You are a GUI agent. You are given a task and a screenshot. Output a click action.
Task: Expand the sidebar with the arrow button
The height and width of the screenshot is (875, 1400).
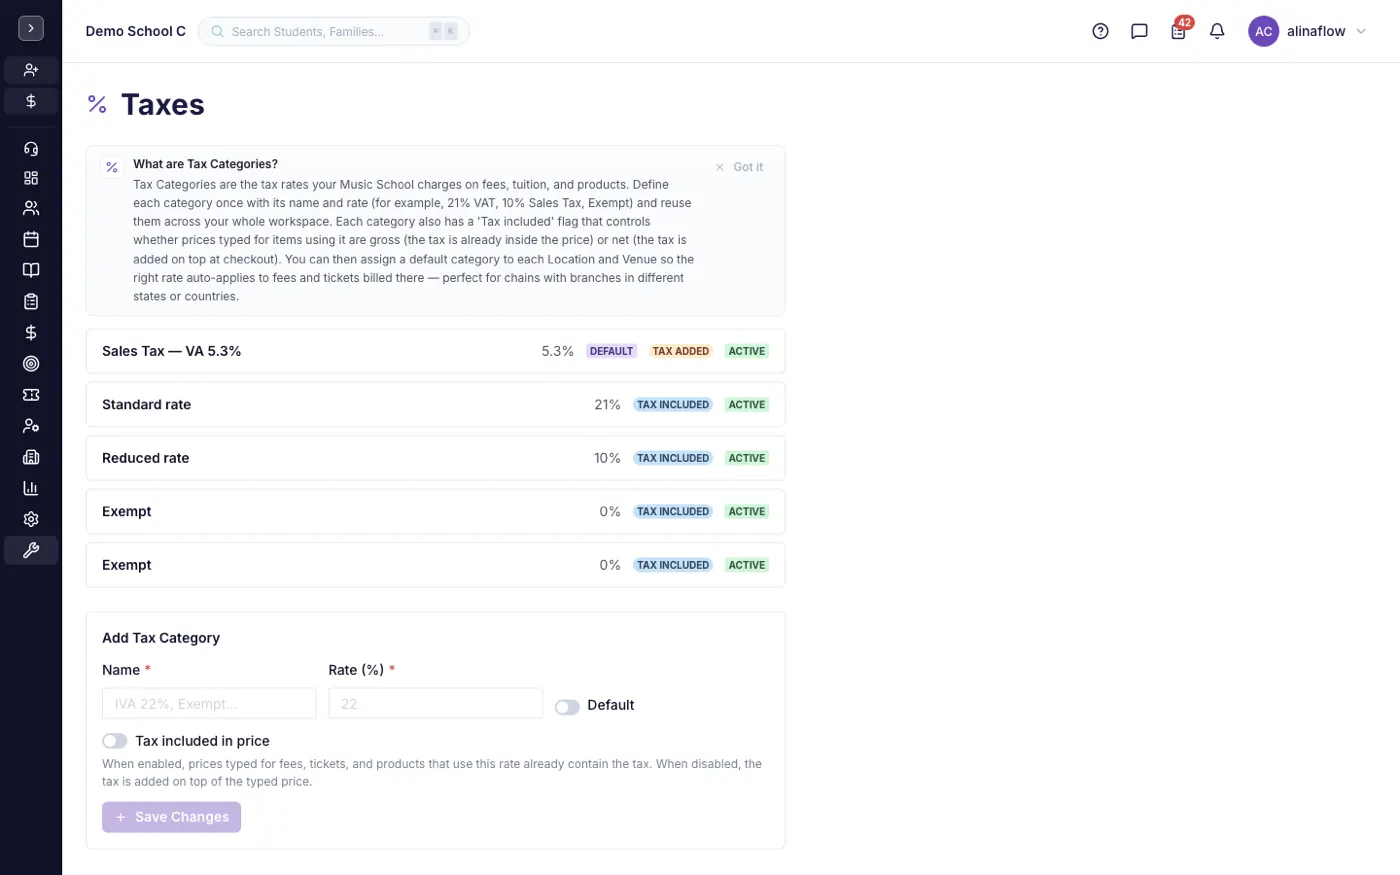31,28
